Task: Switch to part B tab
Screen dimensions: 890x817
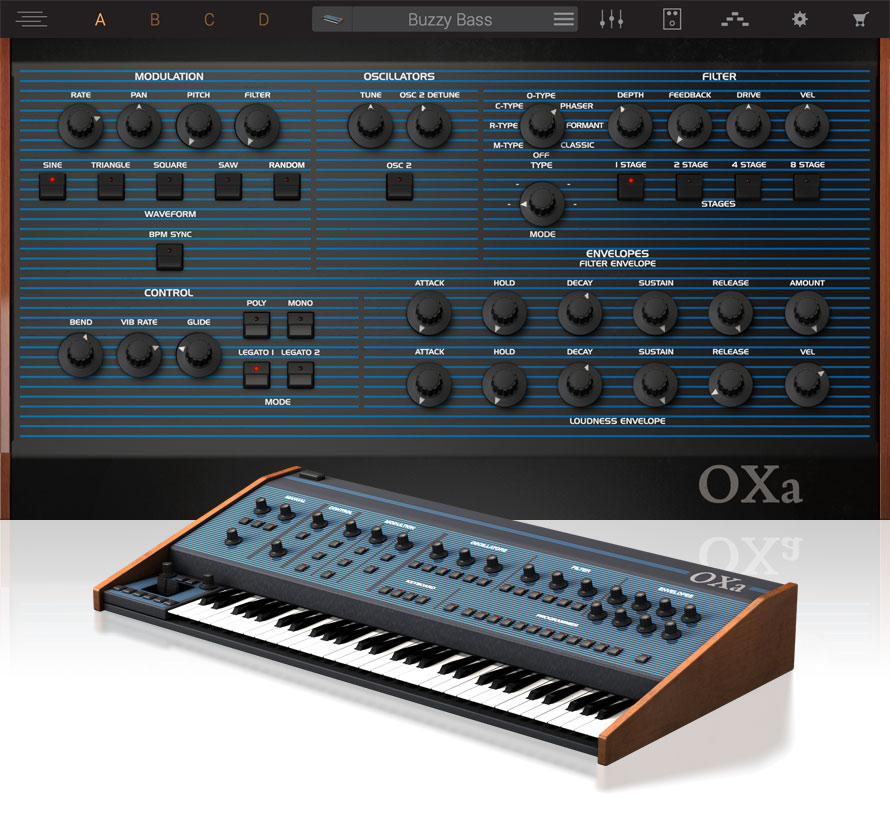Action: (x=155, y=18)
